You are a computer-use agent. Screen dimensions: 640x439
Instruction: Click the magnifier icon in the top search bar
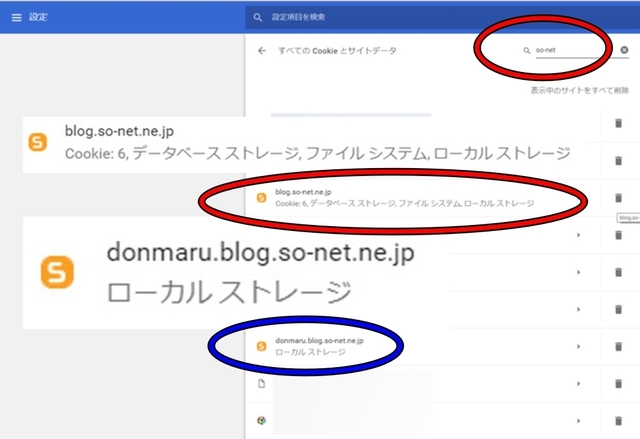258,17
